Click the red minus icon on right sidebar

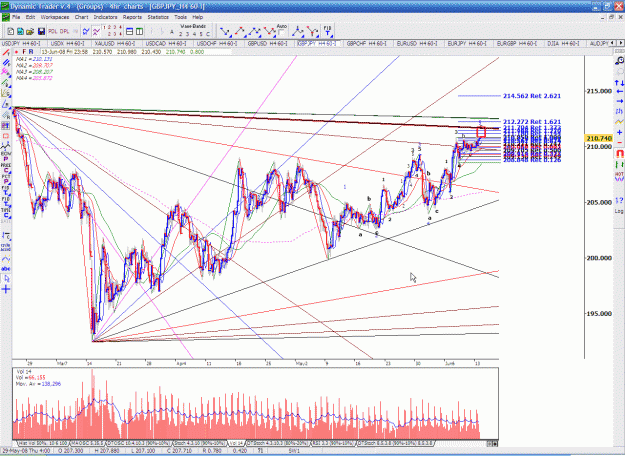(x=619, y=142)
